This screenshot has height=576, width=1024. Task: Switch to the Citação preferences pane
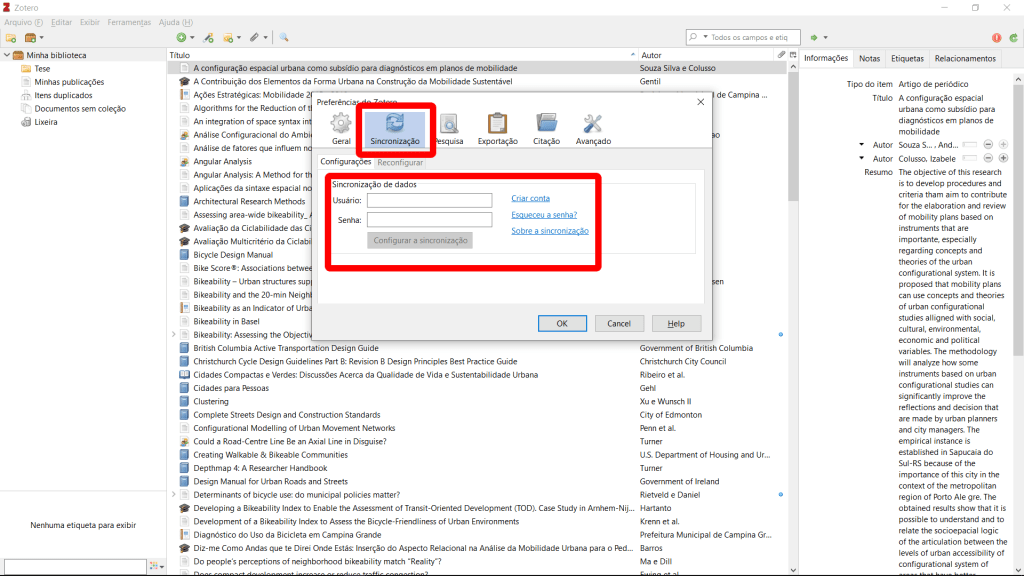(546, 128)
